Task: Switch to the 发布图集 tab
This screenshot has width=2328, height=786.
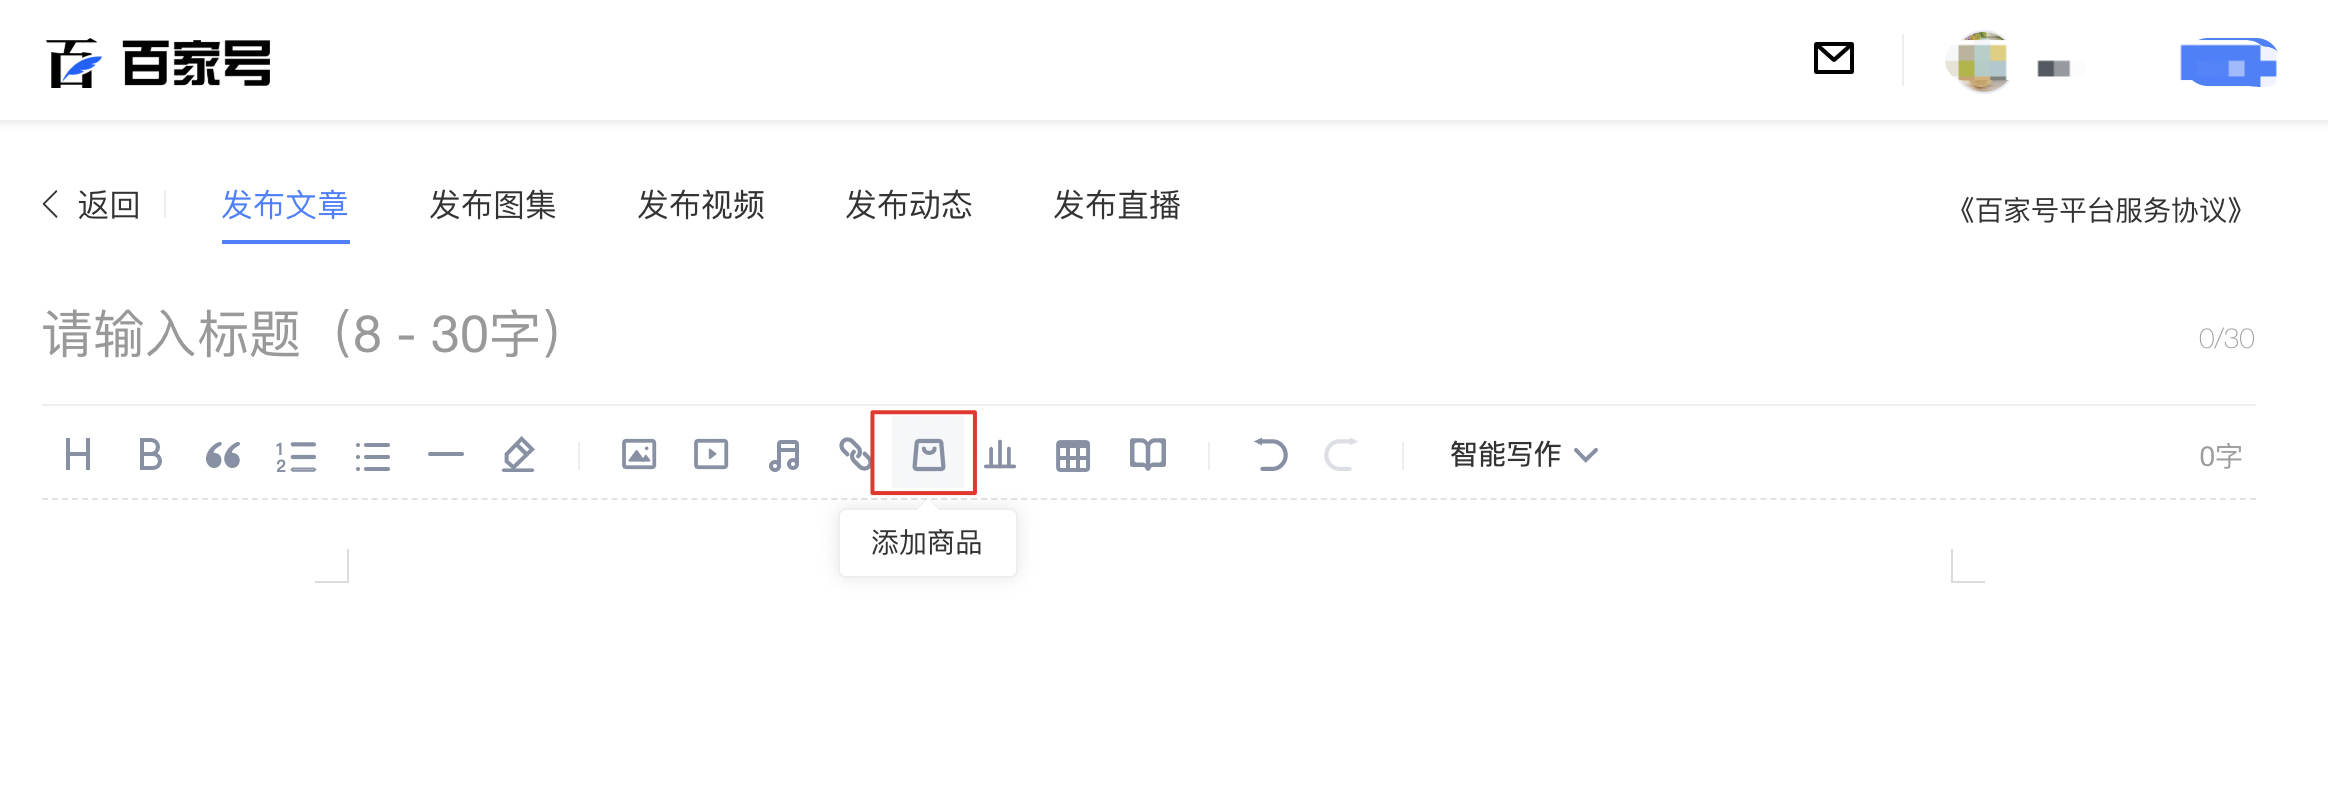Action: pyautogui.click(x=493, y=205)
